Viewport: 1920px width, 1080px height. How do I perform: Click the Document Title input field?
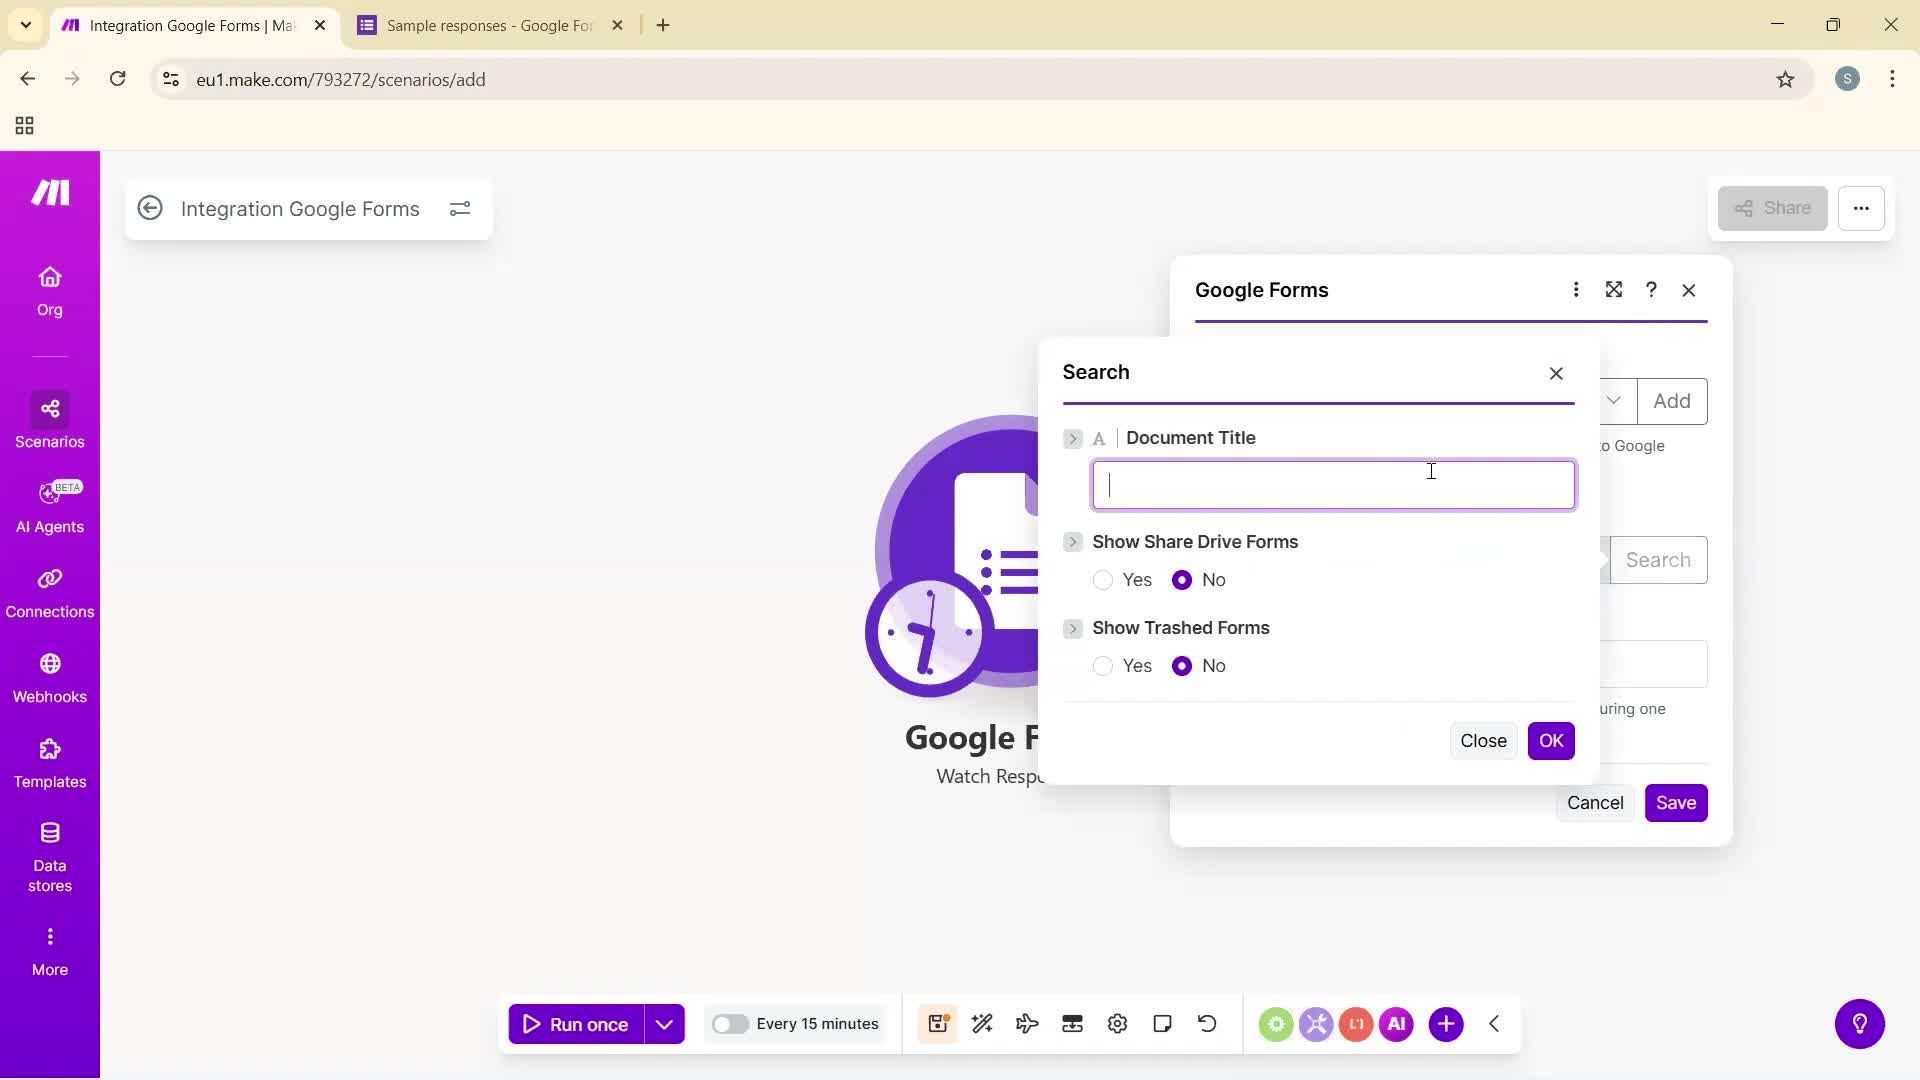(1333, 484)
